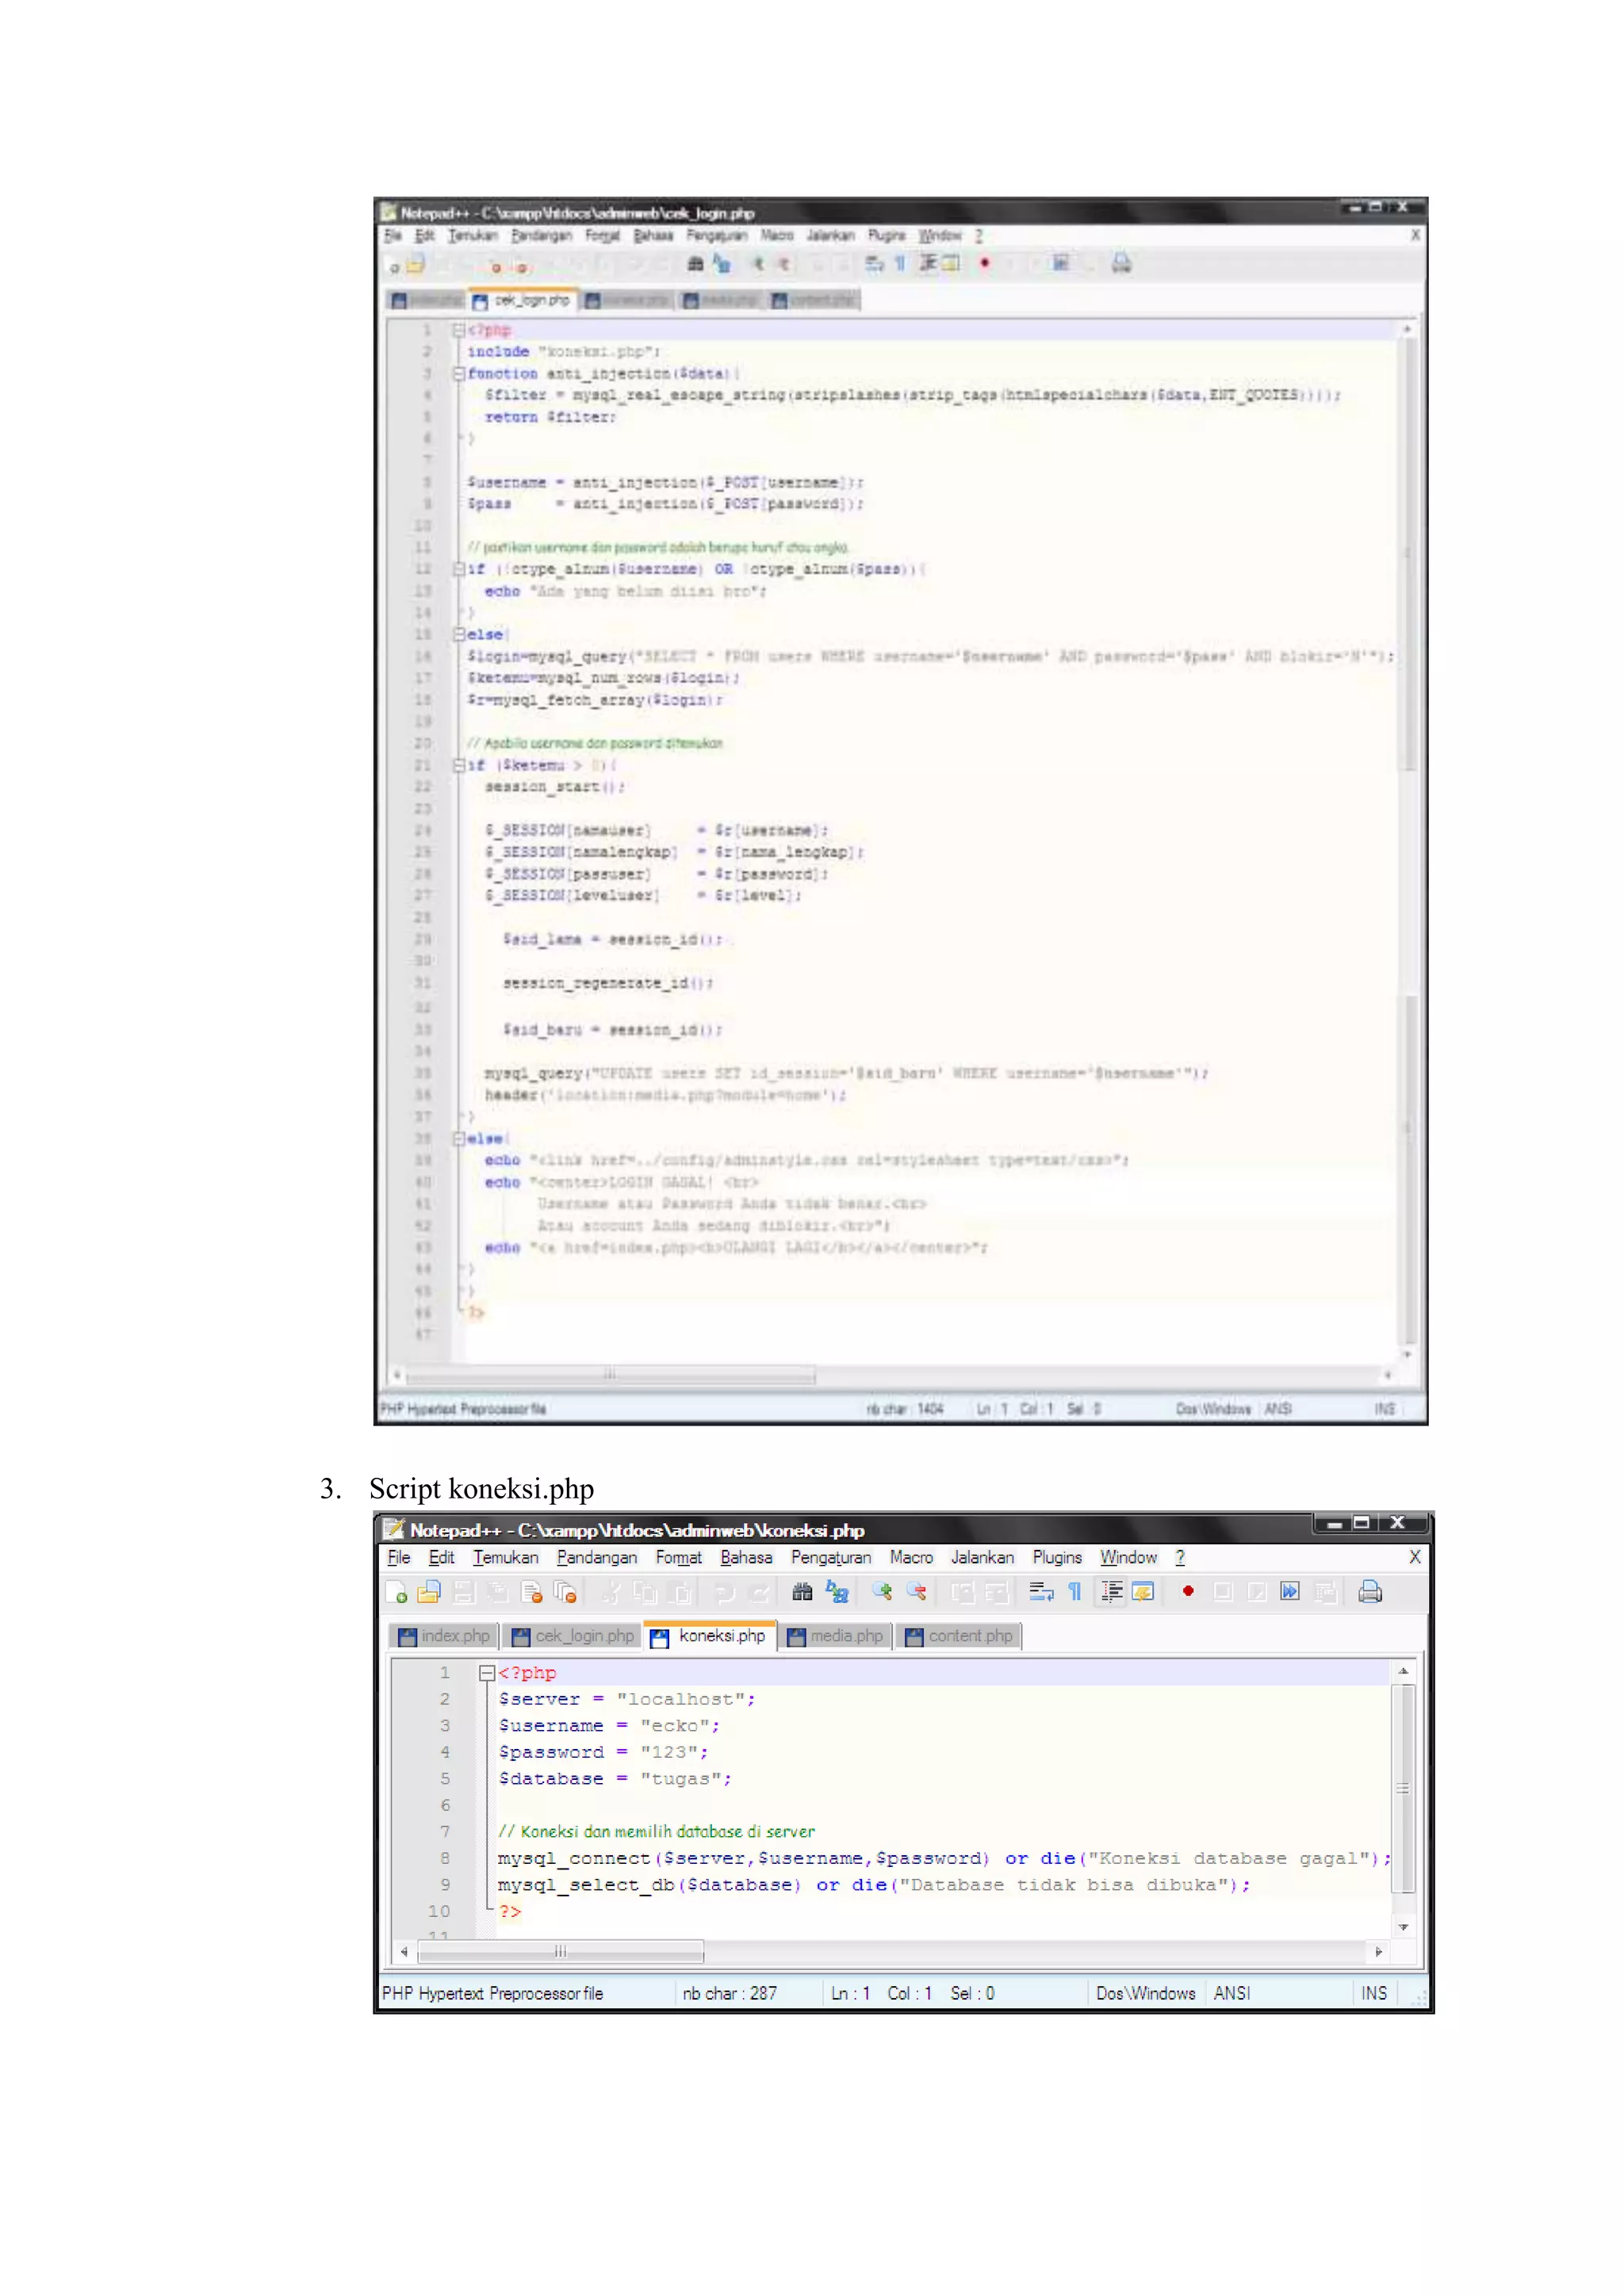Screen dimensions: 1624x2296
Task: Click the Print icon in koneksi.php window
Action: point(1370,1593)
